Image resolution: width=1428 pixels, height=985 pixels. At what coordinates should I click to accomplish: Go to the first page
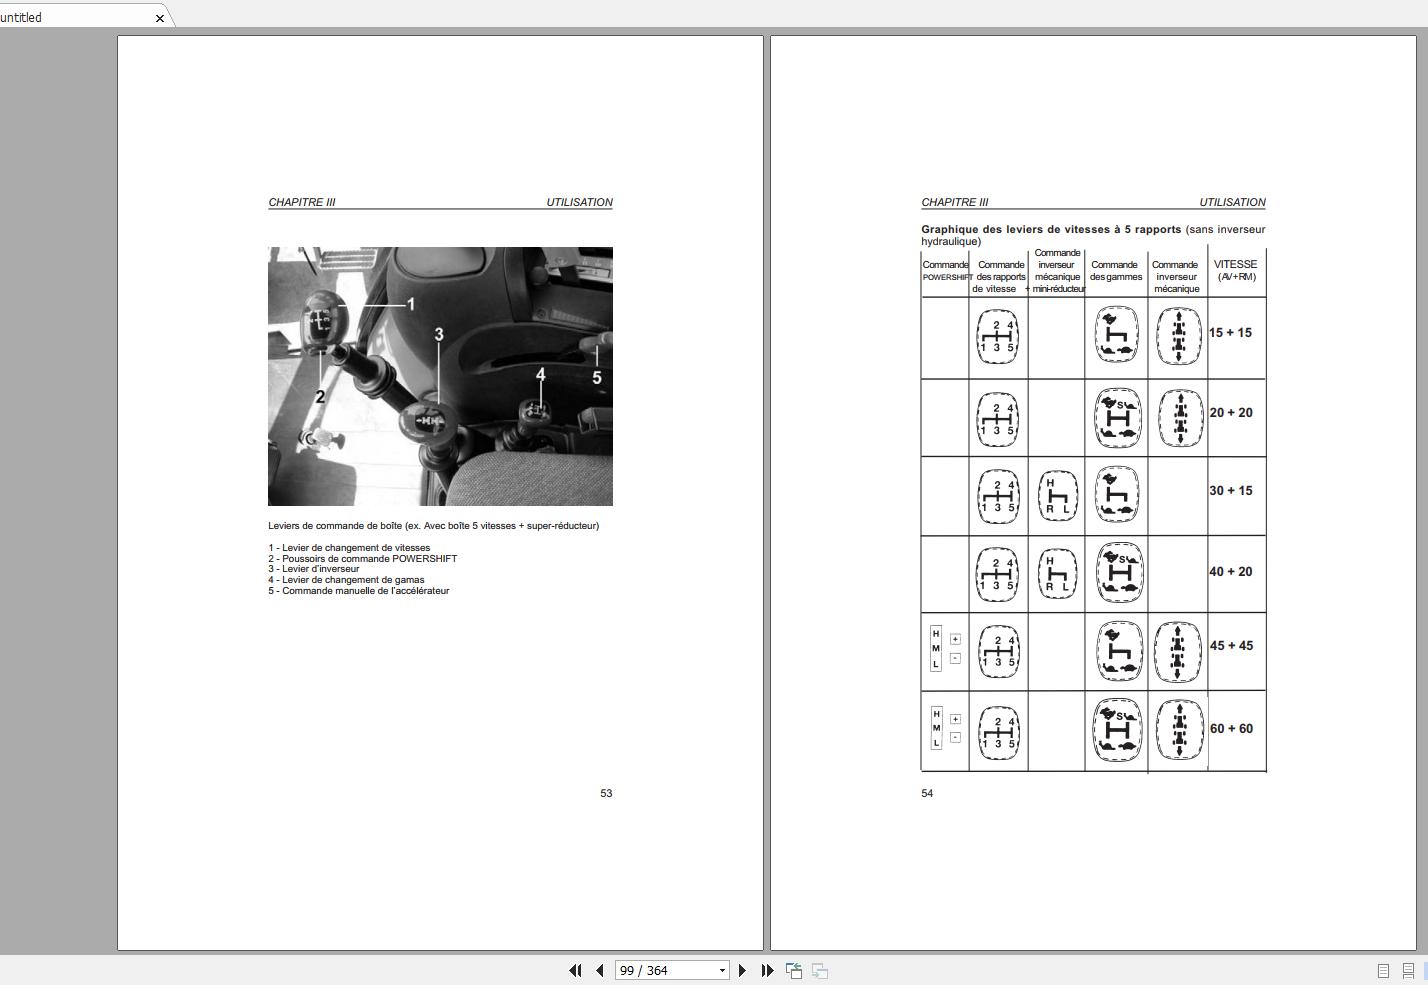(x=575, y=970)
